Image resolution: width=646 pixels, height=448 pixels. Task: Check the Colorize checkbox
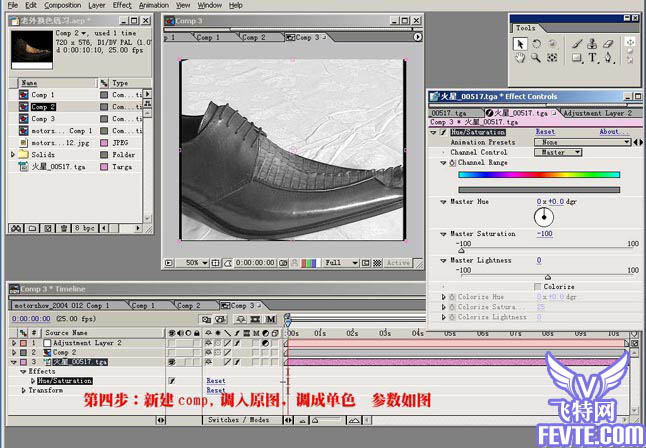[538, 286]
